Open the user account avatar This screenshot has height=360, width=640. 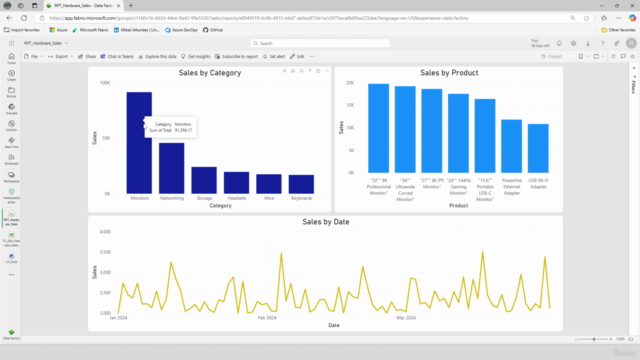(631, 43)
